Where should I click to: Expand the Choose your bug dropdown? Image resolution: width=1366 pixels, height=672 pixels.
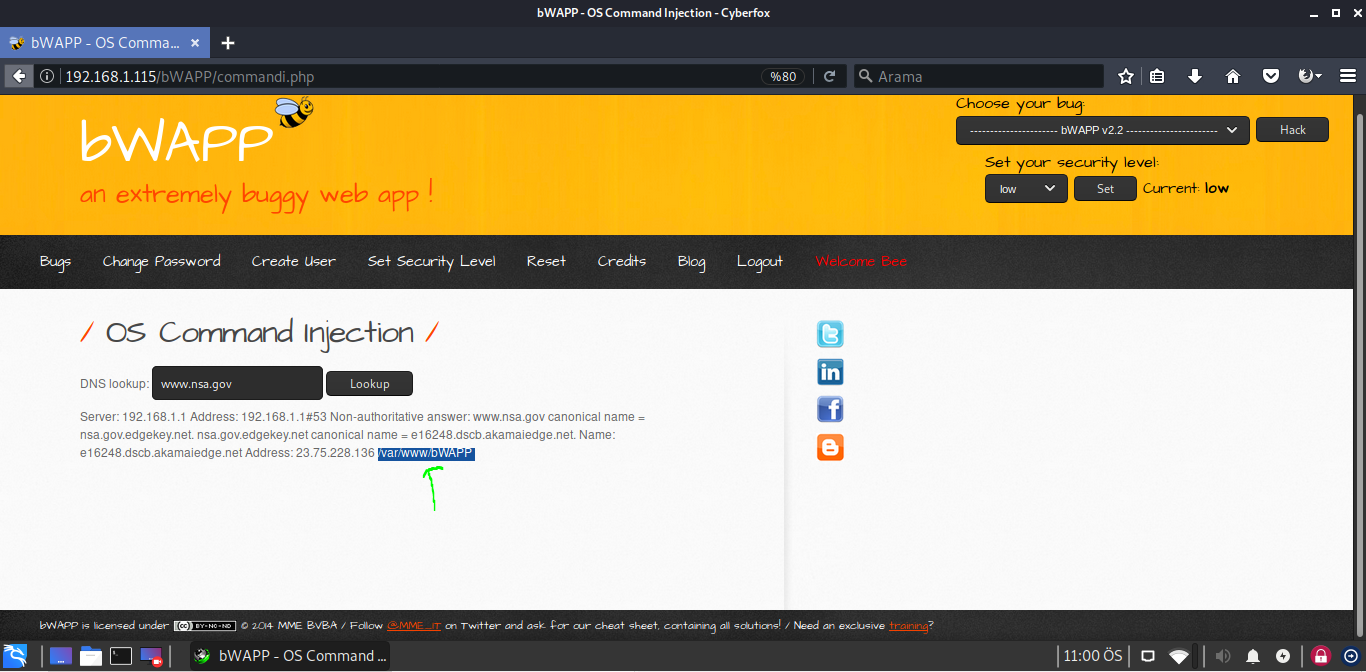(x=1102, y=130)
